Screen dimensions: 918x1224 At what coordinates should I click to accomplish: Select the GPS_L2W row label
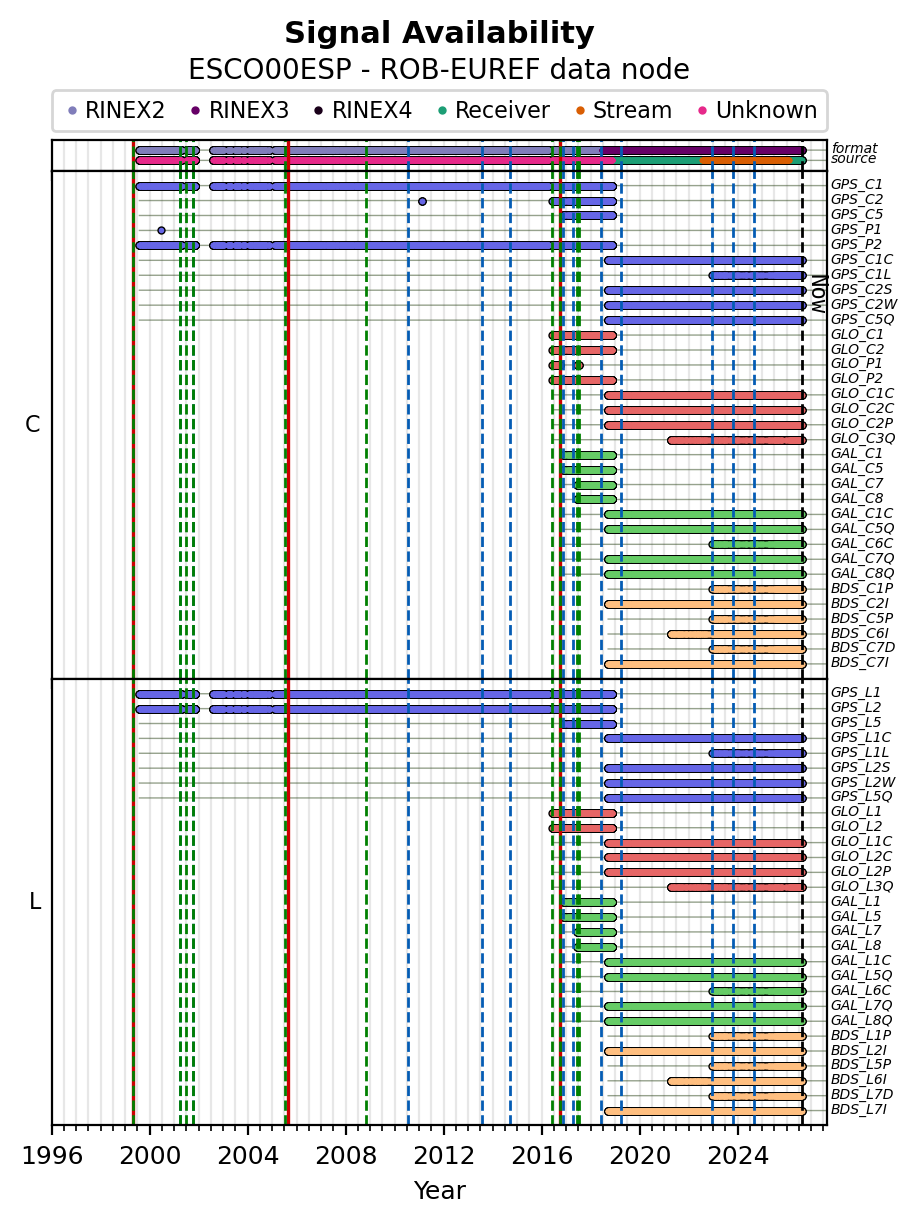pos(862,782)
